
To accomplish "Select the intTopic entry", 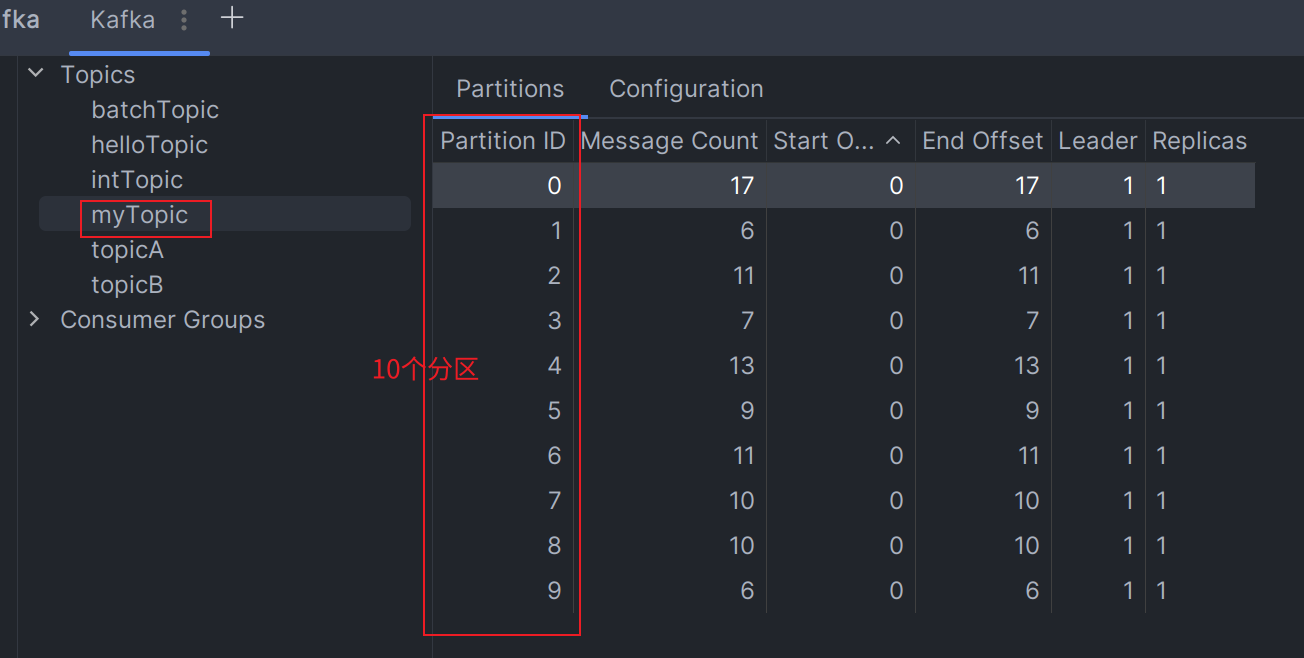I will 137,180.
